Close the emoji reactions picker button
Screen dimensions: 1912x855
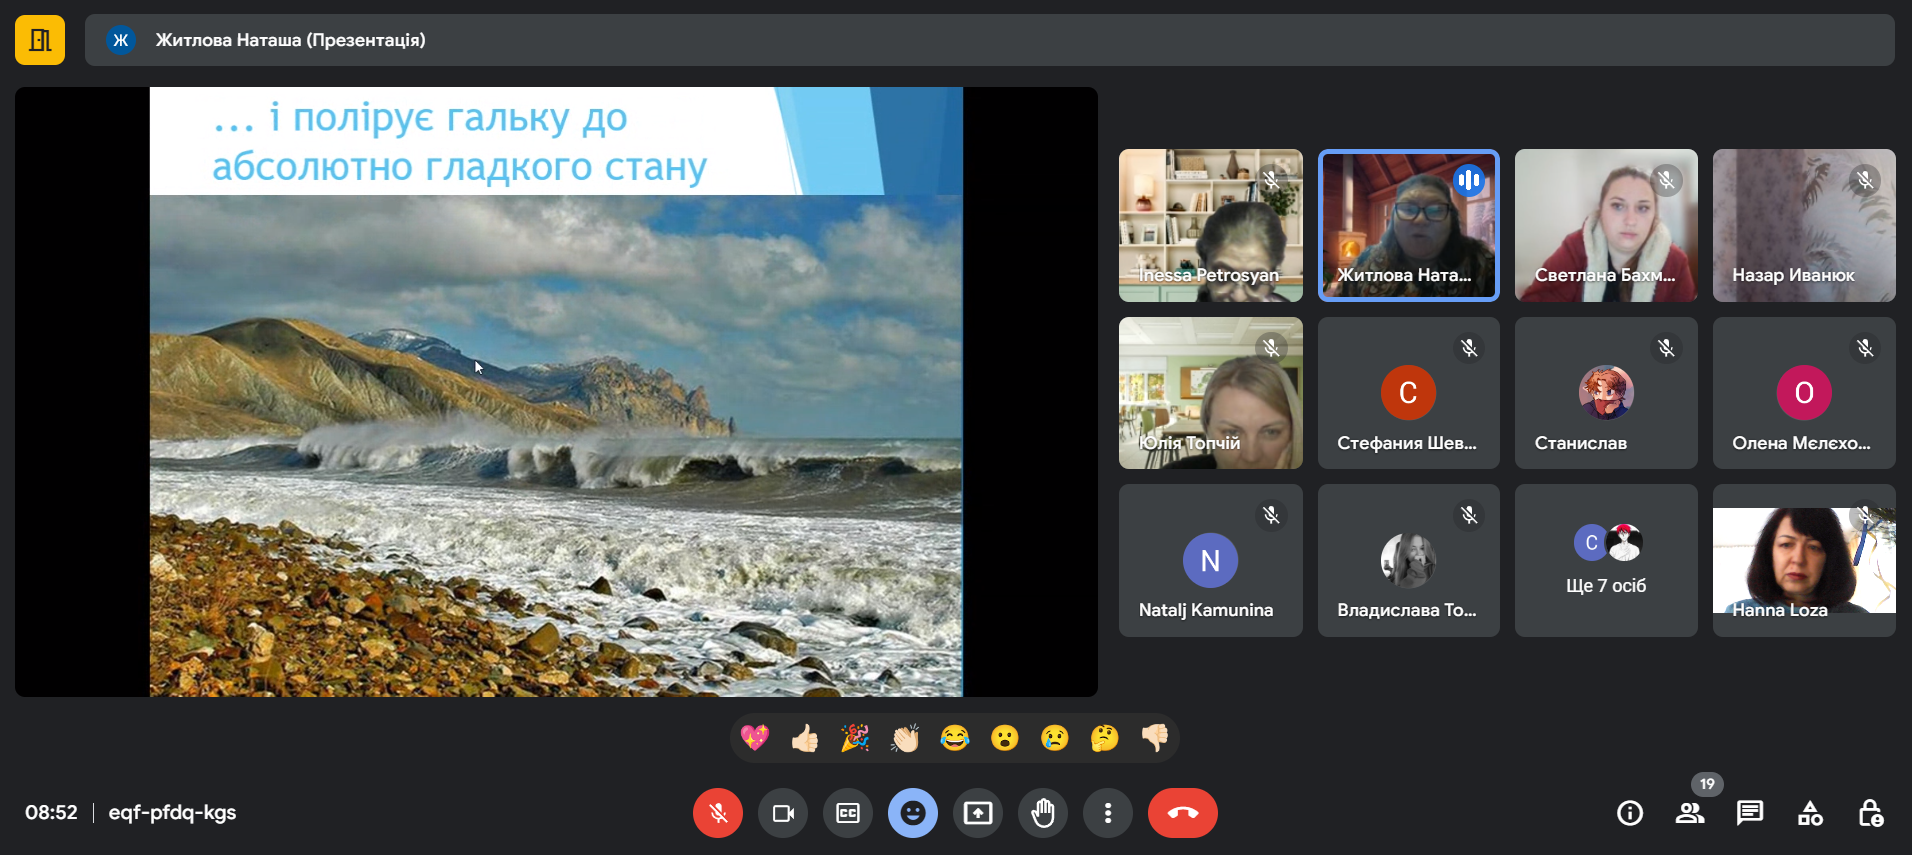click(x=912, y=813)
